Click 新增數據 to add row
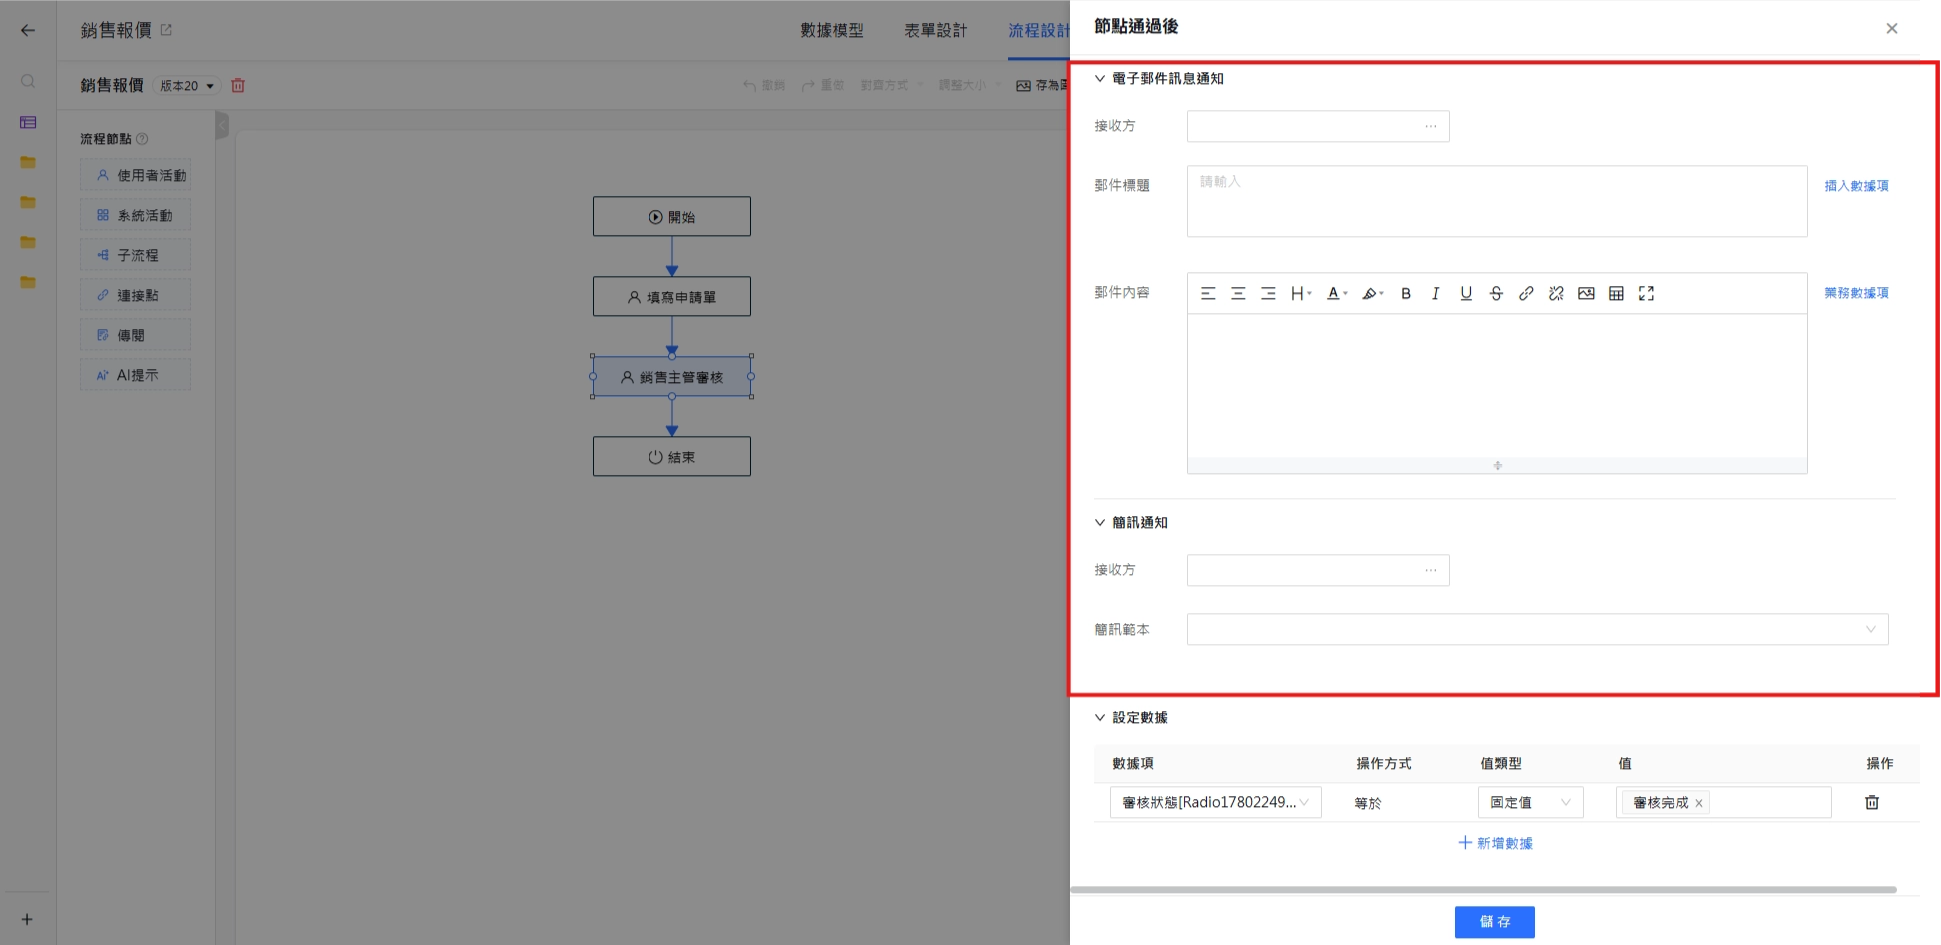The width and height of the screenshot is (1941, 945). pyautogui.click(x=1495, y=843)
